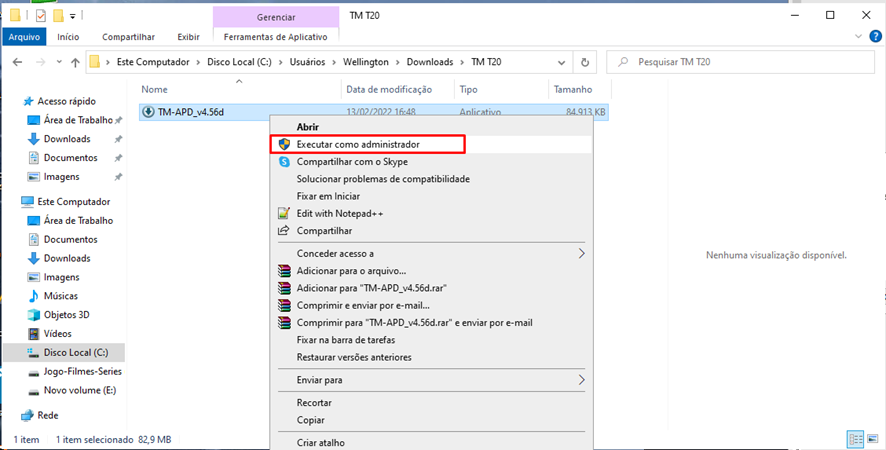Open the Exibir ribbon tab
Viewport: 886px width, 450px height.
[188, 37]
